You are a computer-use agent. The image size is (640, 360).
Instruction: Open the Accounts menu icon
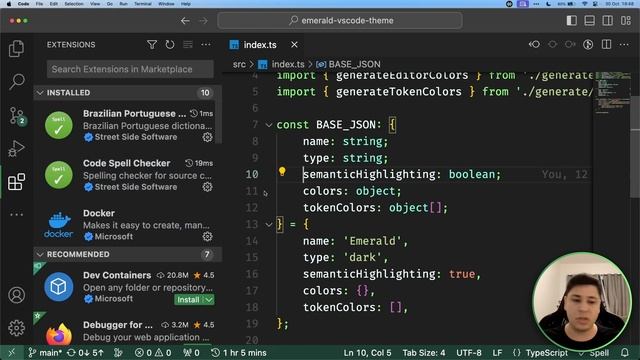pyautogui.click(x=16, y=295)
